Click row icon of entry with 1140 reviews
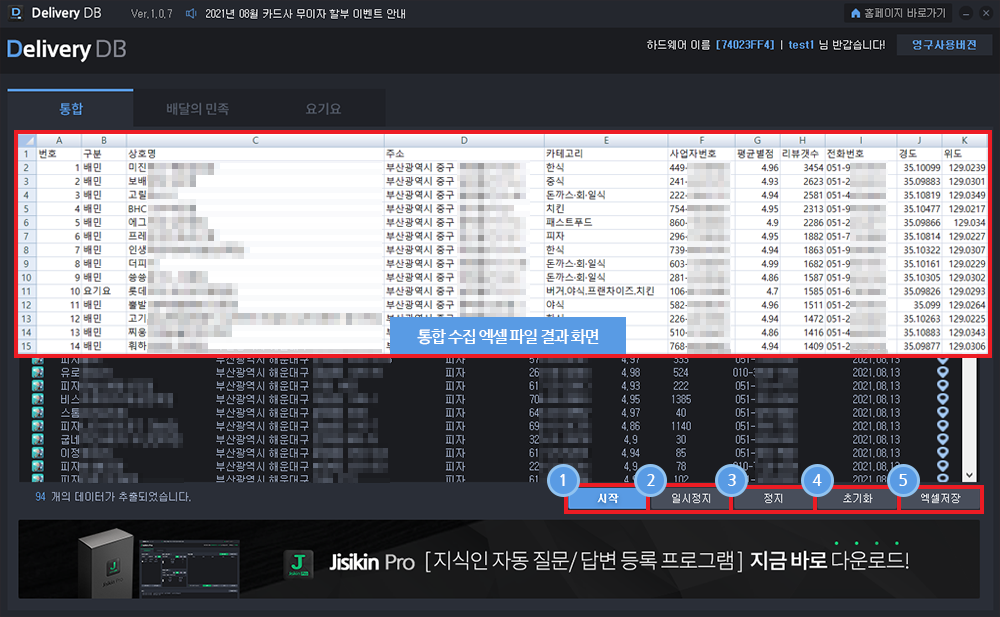This screenshot has width=1000, height=617. [38, 426]
